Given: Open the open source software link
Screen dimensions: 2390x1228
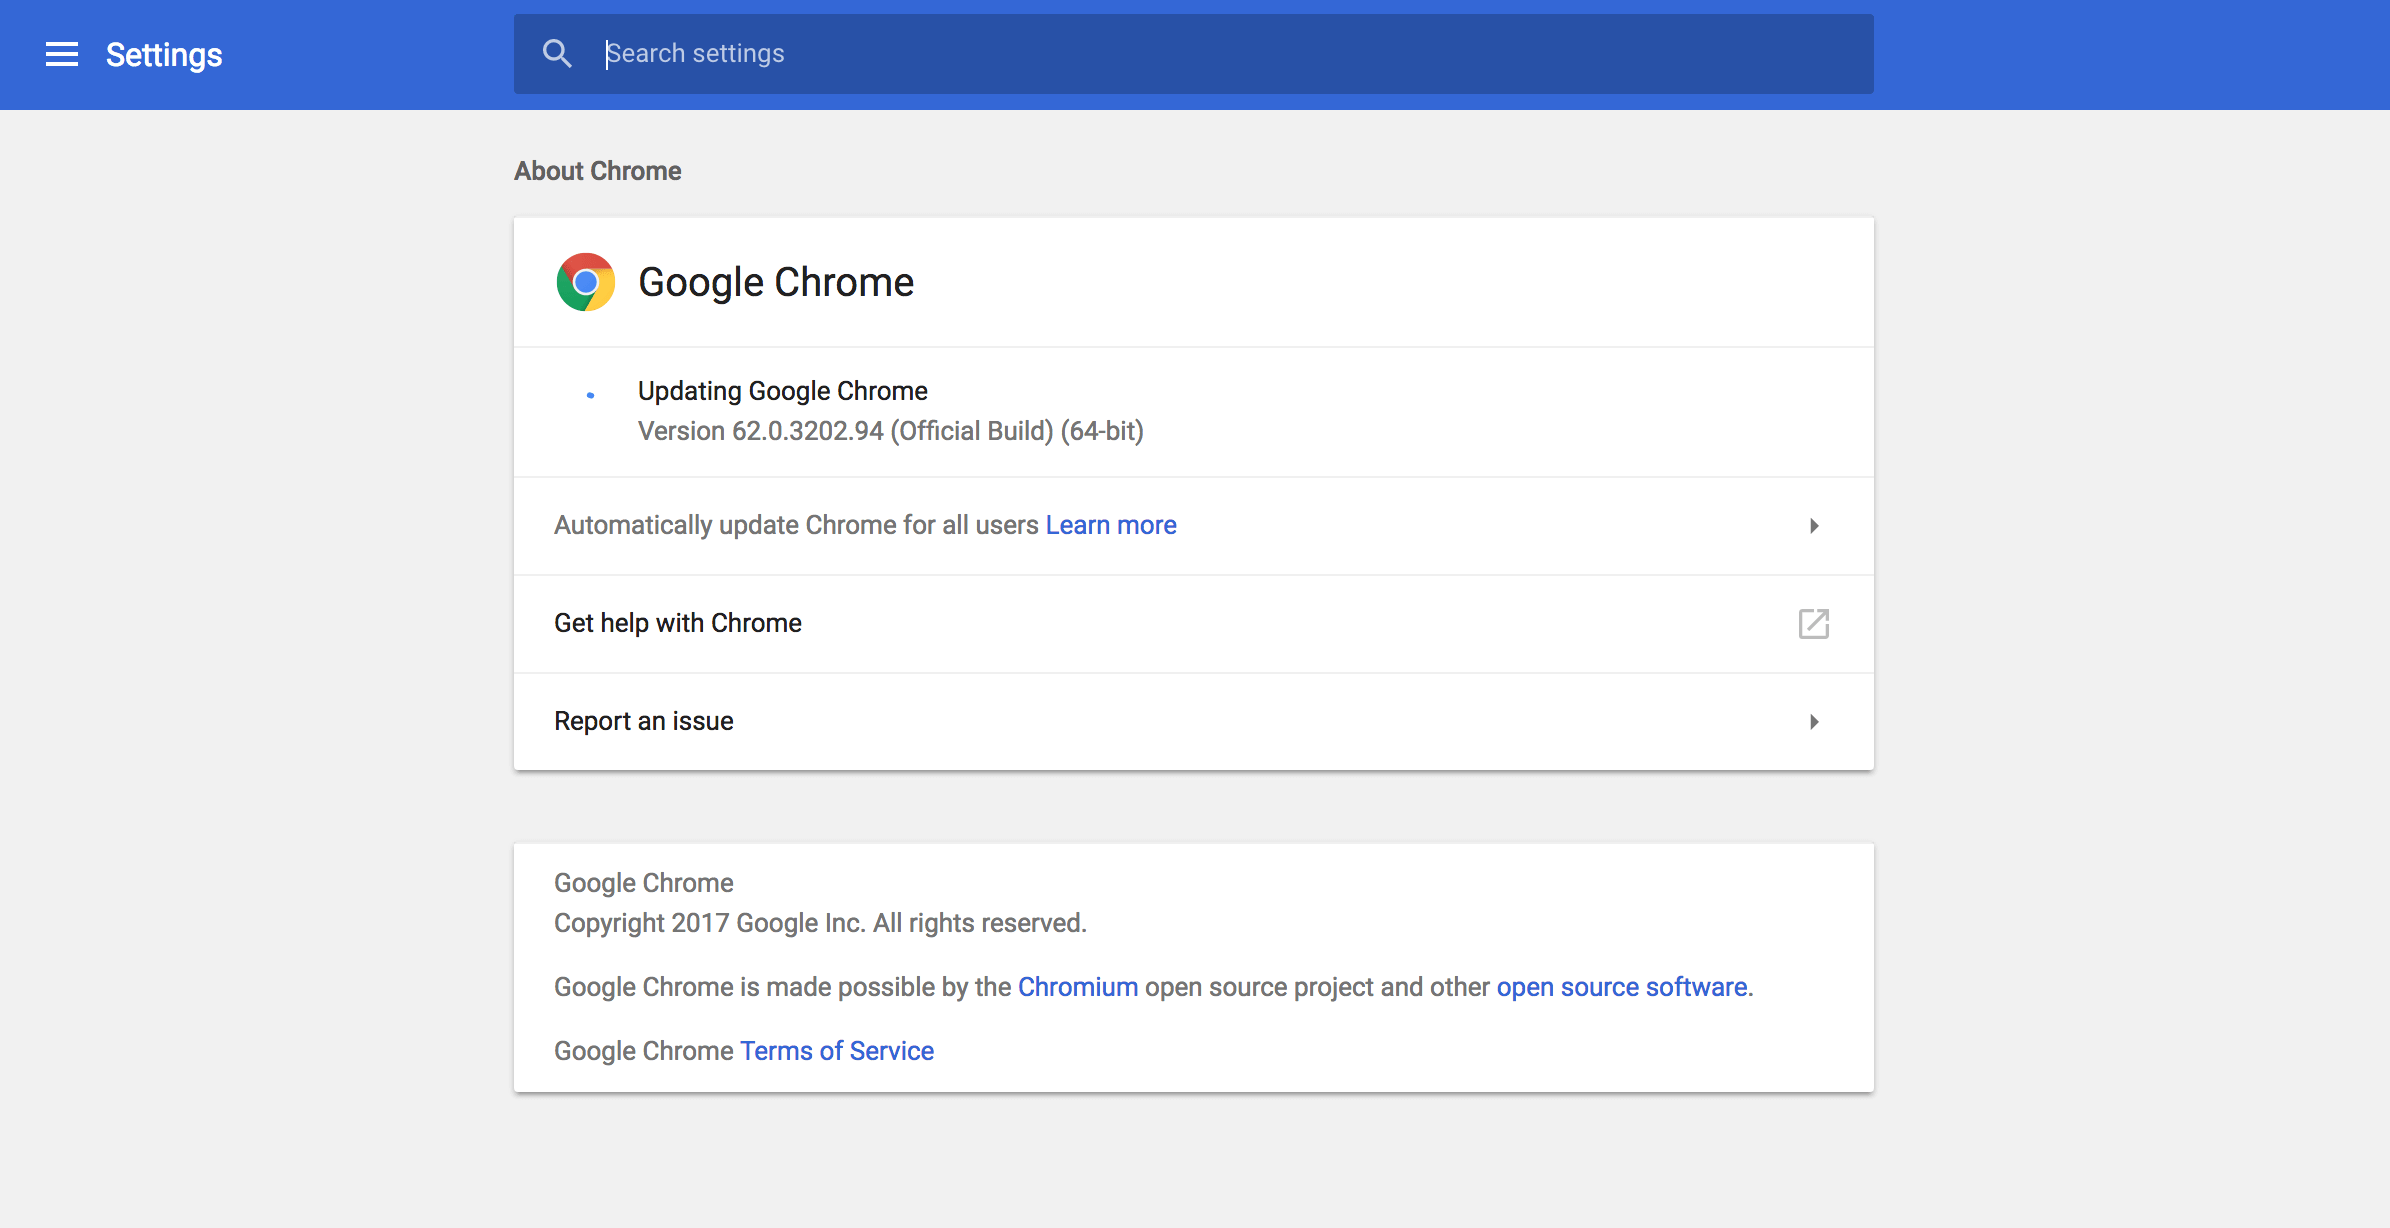Looking at the screenshot, I should [1620, 987].
